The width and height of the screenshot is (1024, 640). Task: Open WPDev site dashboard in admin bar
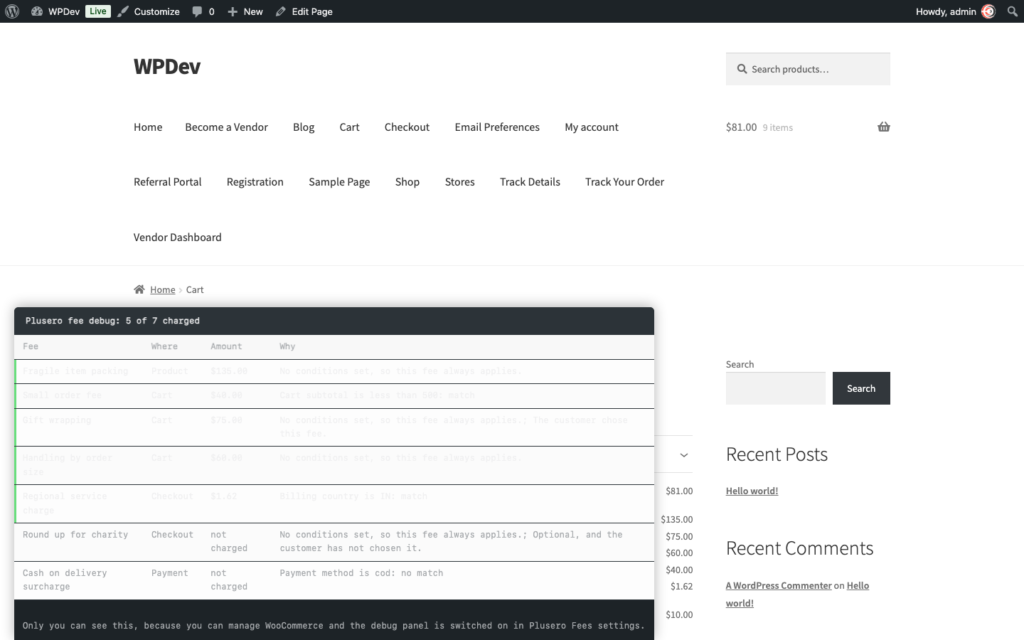56,11
